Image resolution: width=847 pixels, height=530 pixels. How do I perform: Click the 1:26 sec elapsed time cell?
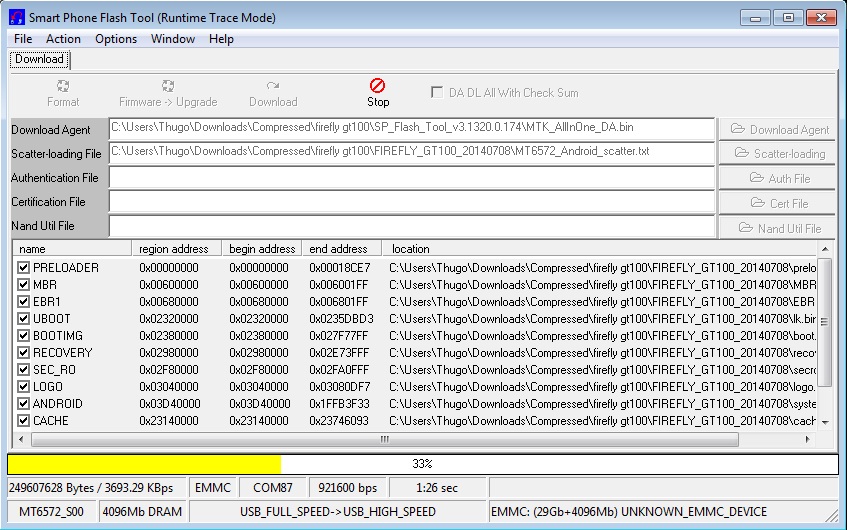(x=437, y=488)
